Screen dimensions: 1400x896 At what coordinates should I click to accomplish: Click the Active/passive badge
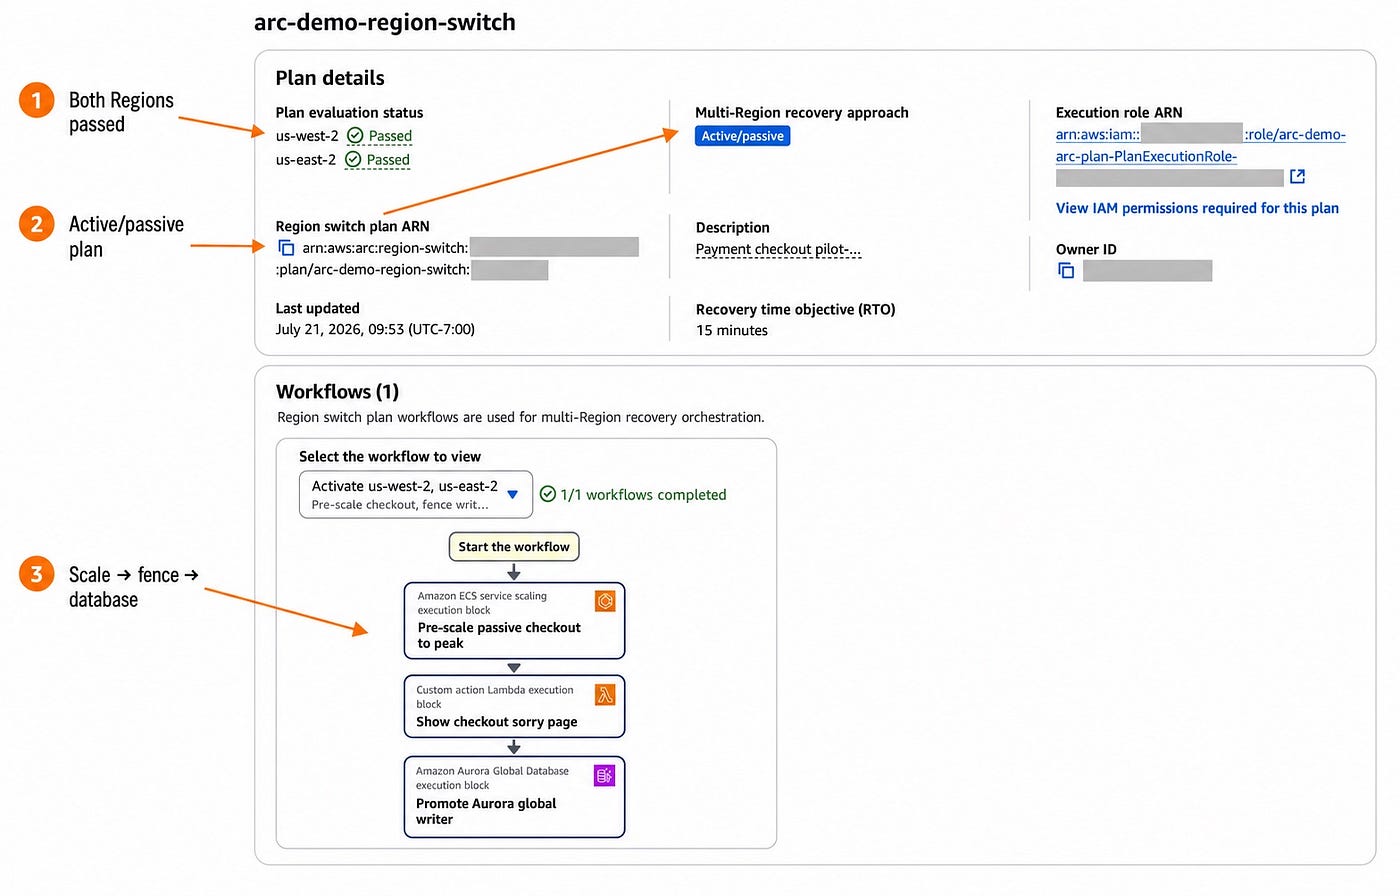pyautogui.click(x=743, y=136)
